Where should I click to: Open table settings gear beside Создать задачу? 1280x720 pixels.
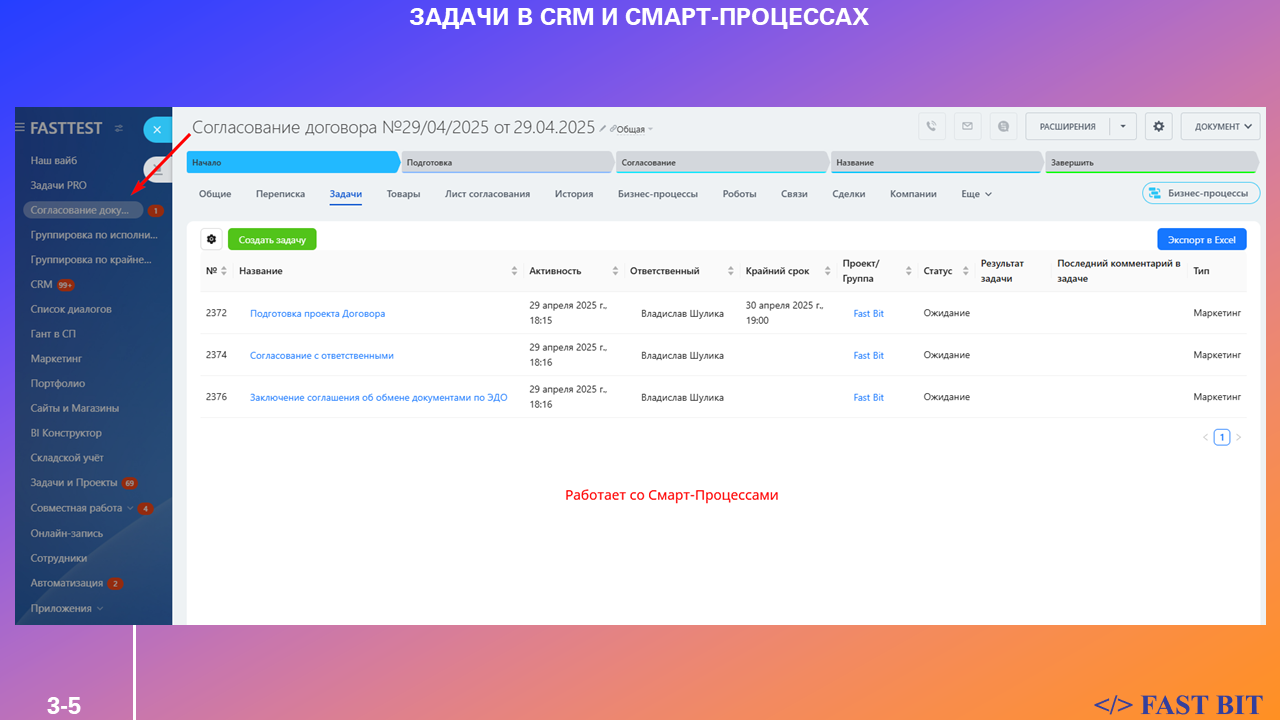[211, 239]
